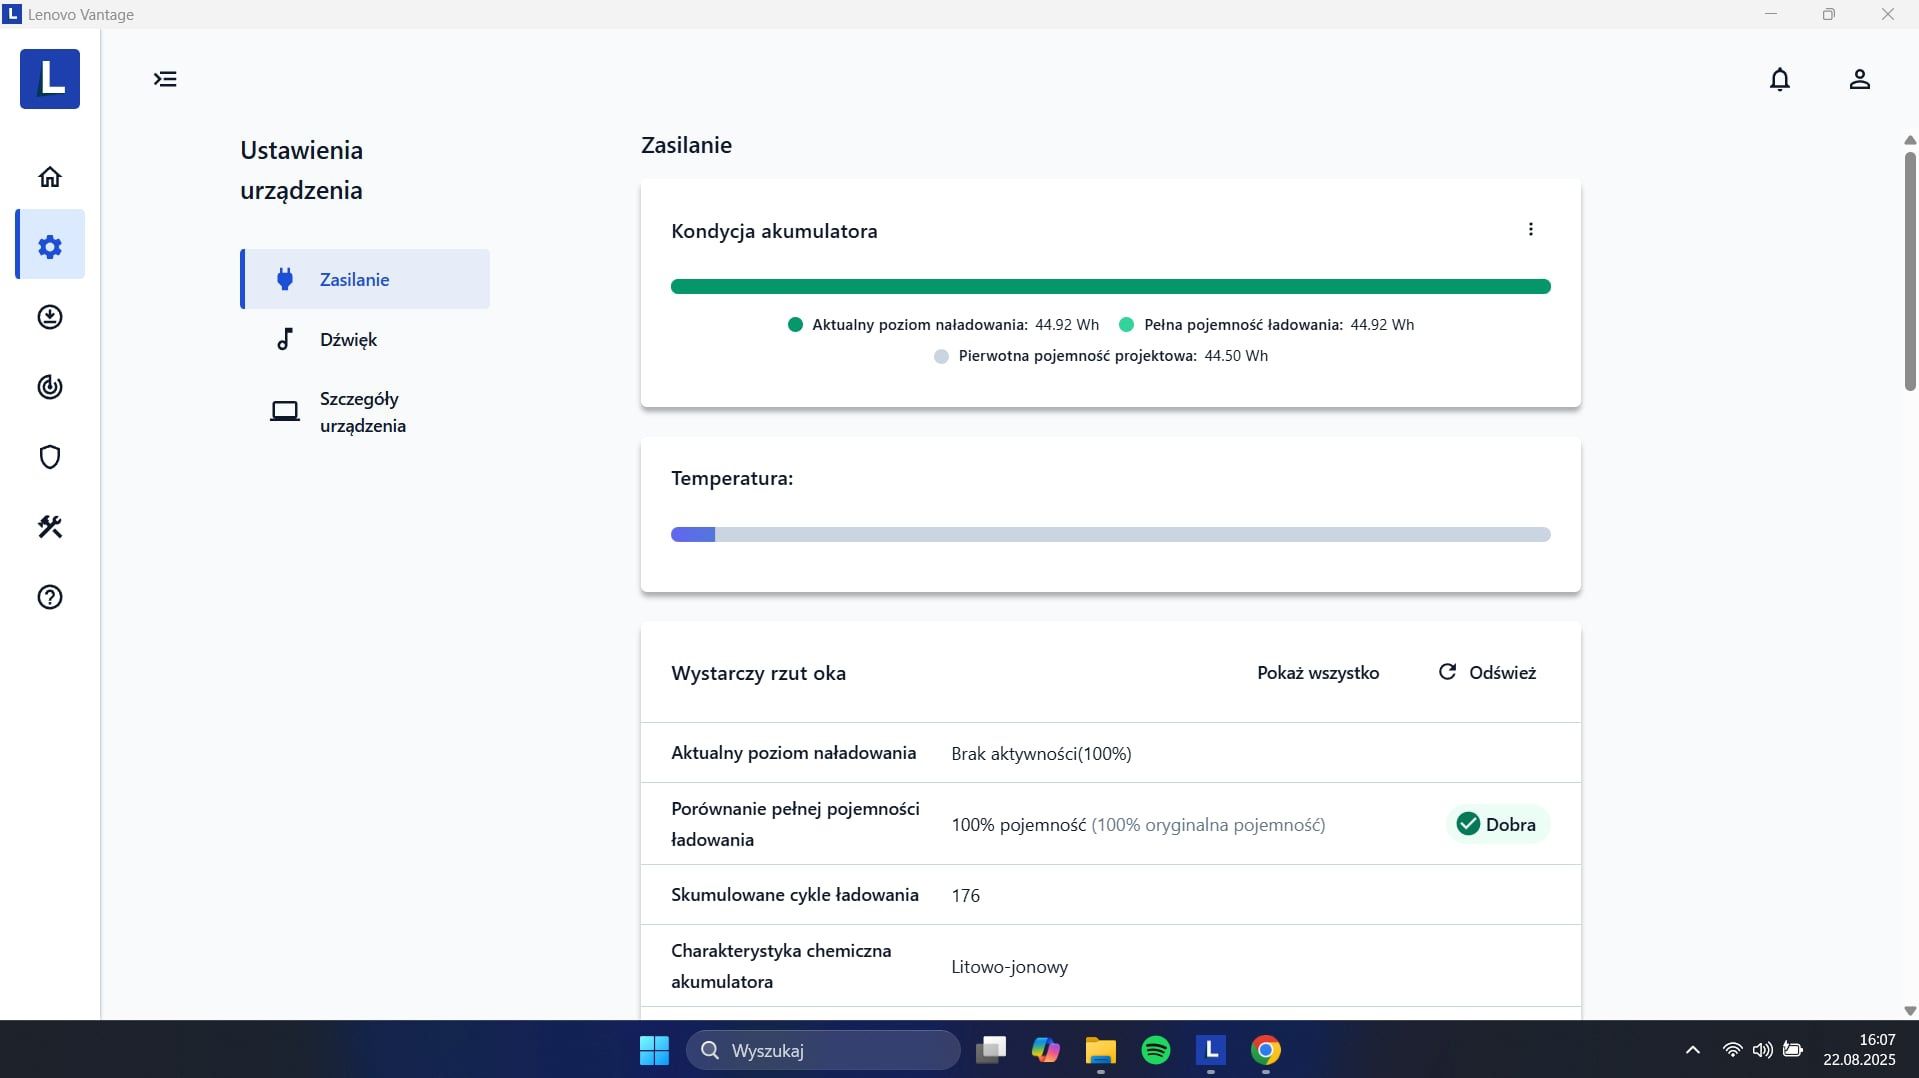Click Kondycja akumulatora heading
Image resolution: width=1919 pixels, height=1078 pixels.
point(774,231)
